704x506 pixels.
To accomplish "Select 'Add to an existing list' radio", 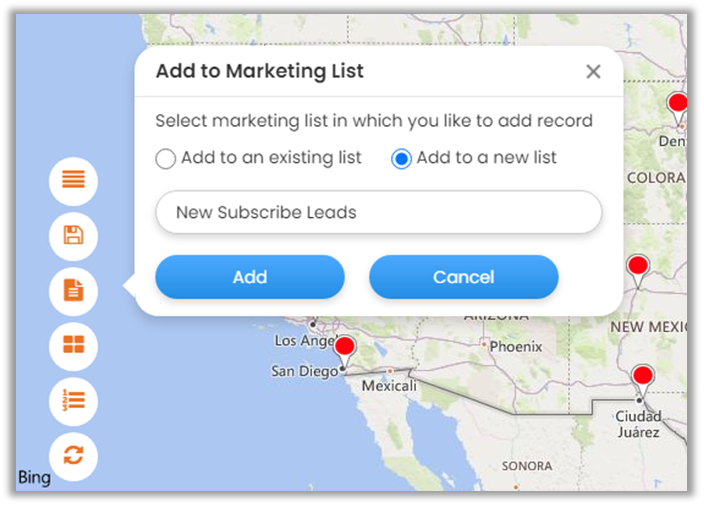I will click(x=166, y=159).
